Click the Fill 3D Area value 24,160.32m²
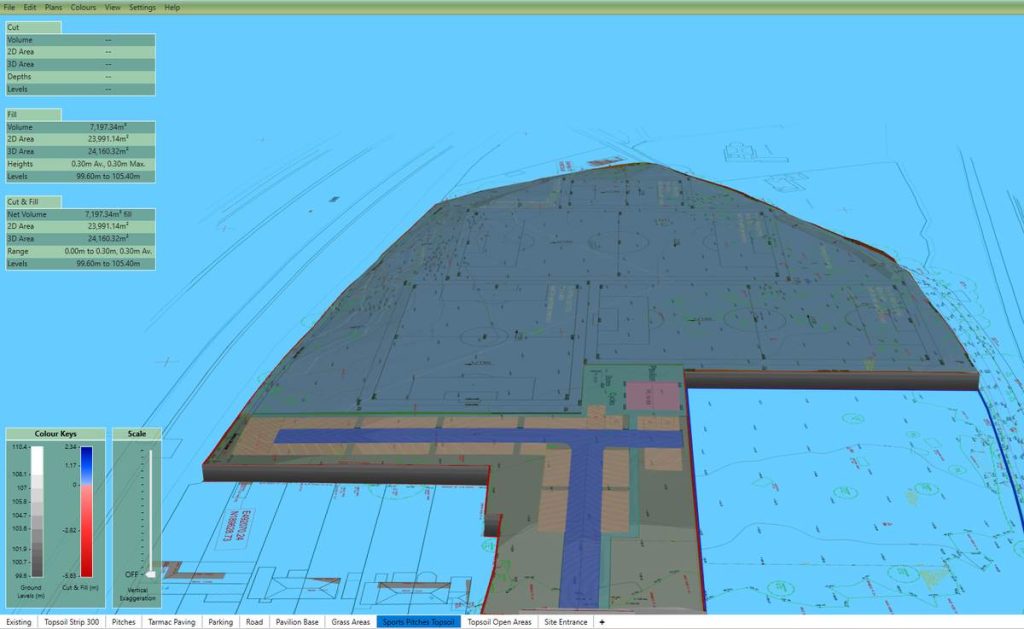The height and width of the screenshot is (629, 1024). point(108,152)
